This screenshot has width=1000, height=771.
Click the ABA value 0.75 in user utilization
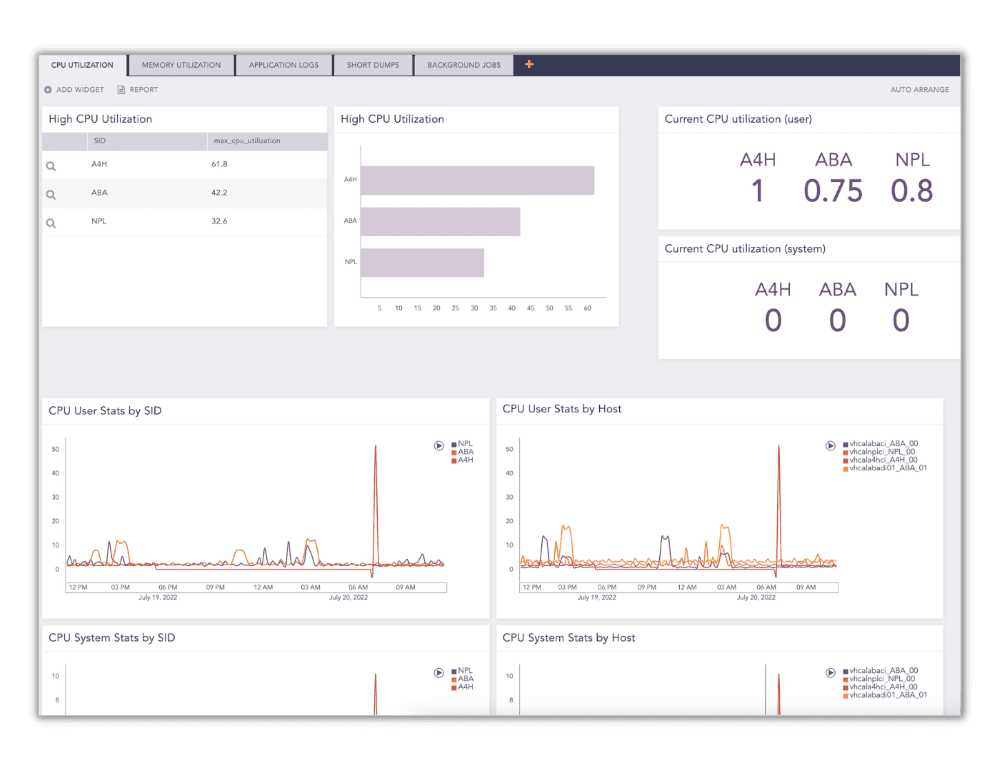pos(833,191)
